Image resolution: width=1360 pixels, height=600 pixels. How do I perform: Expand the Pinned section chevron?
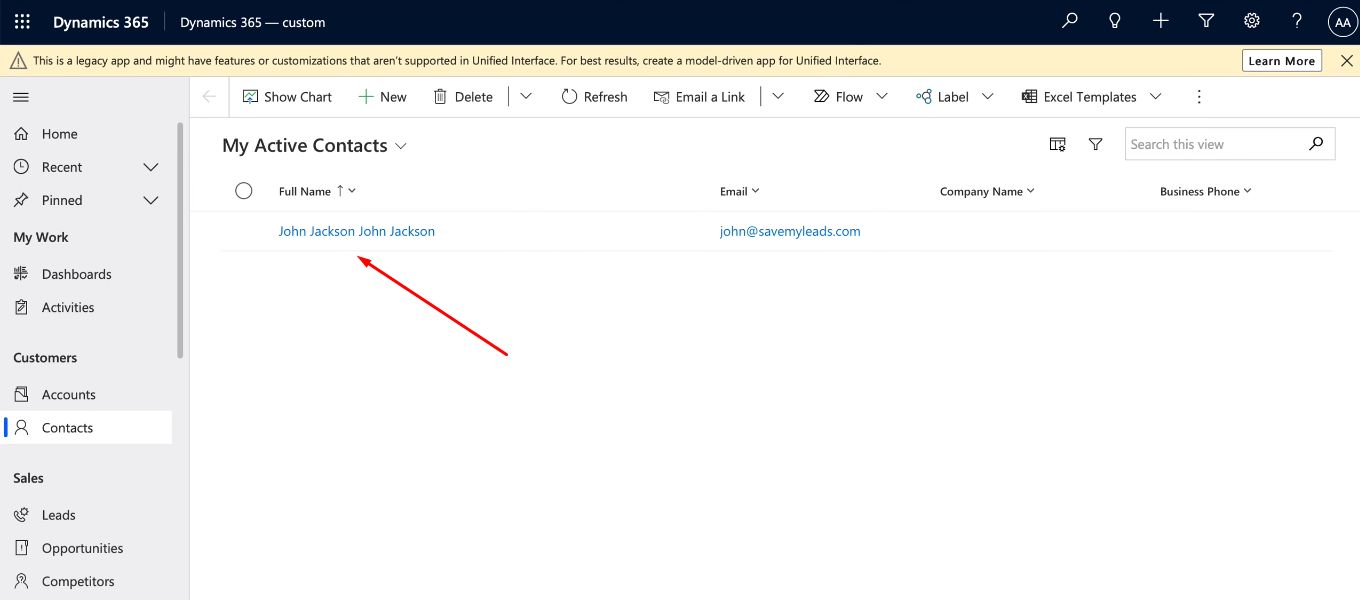point(151,200)
